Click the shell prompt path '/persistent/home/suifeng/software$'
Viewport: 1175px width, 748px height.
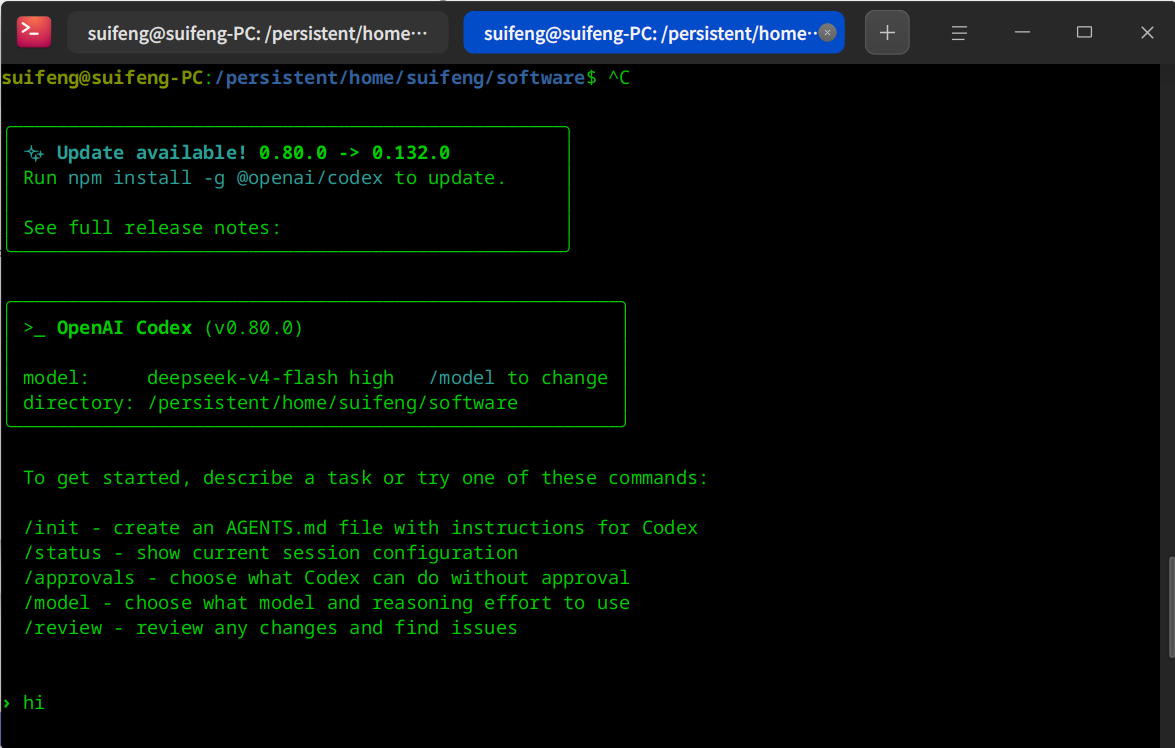pos(405,78)
